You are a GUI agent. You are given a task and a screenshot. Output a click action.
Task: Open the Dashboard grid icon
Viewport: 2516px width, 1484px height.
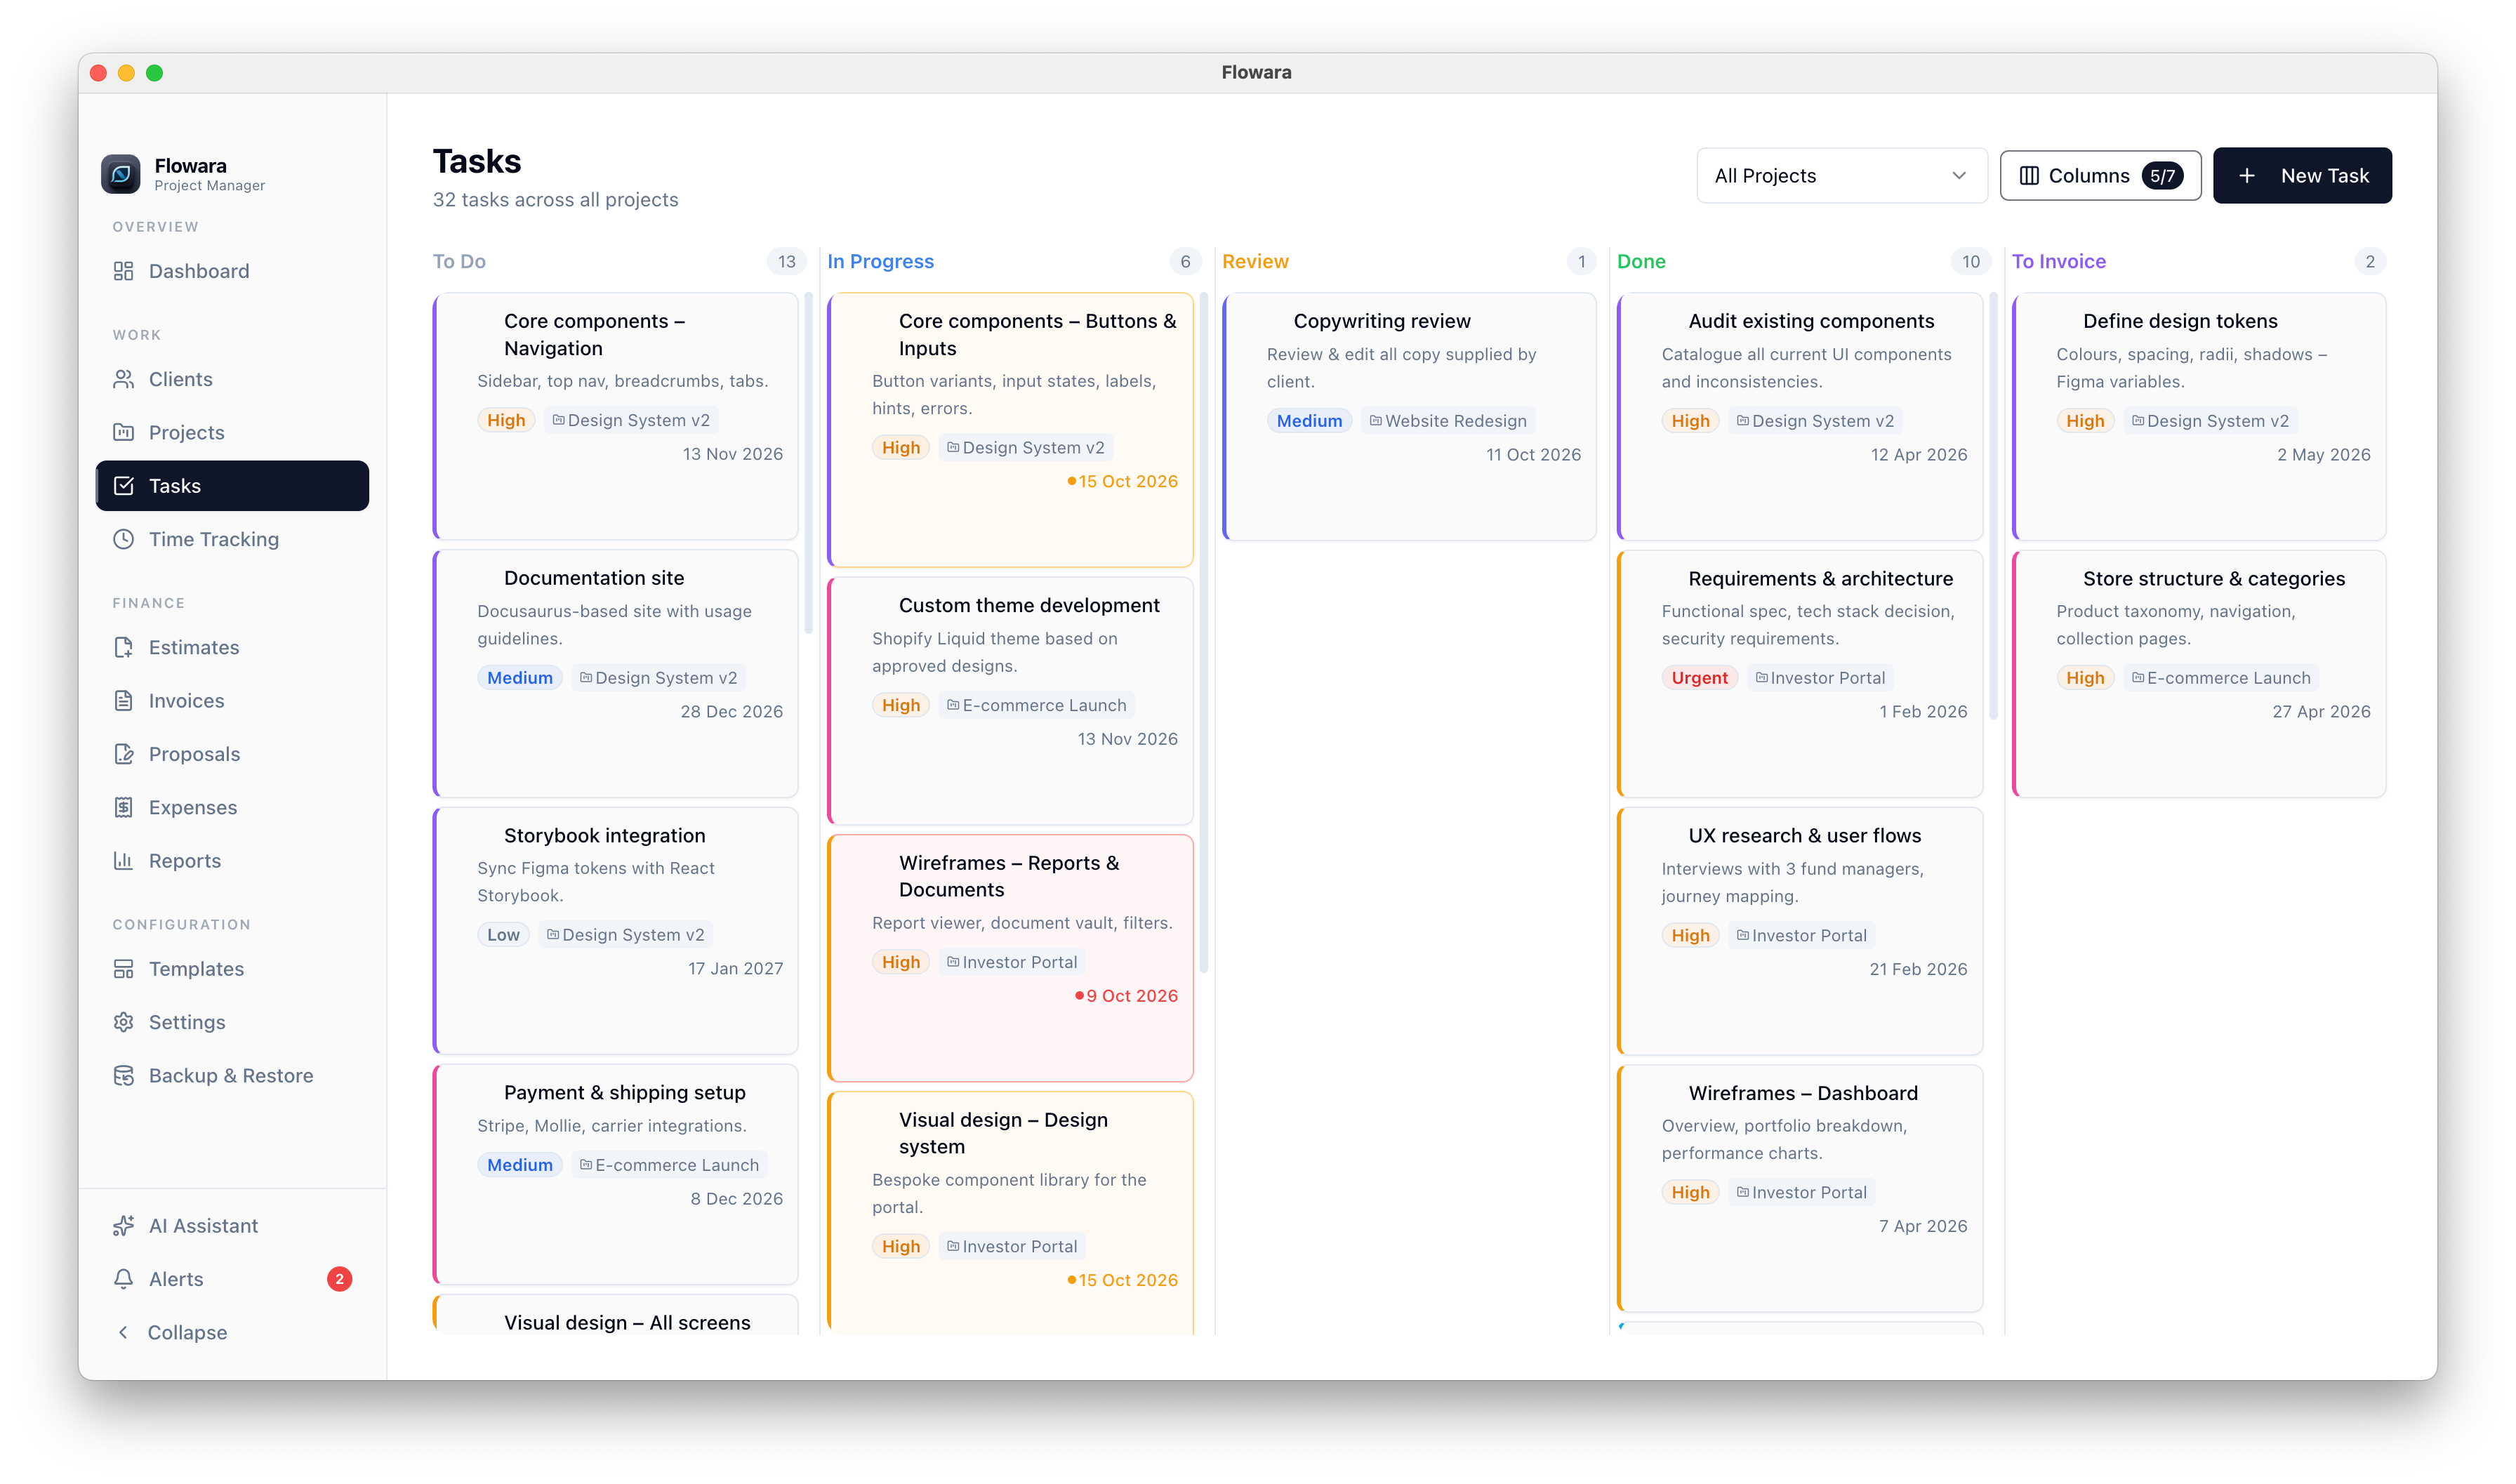click(x=123, y=271)
